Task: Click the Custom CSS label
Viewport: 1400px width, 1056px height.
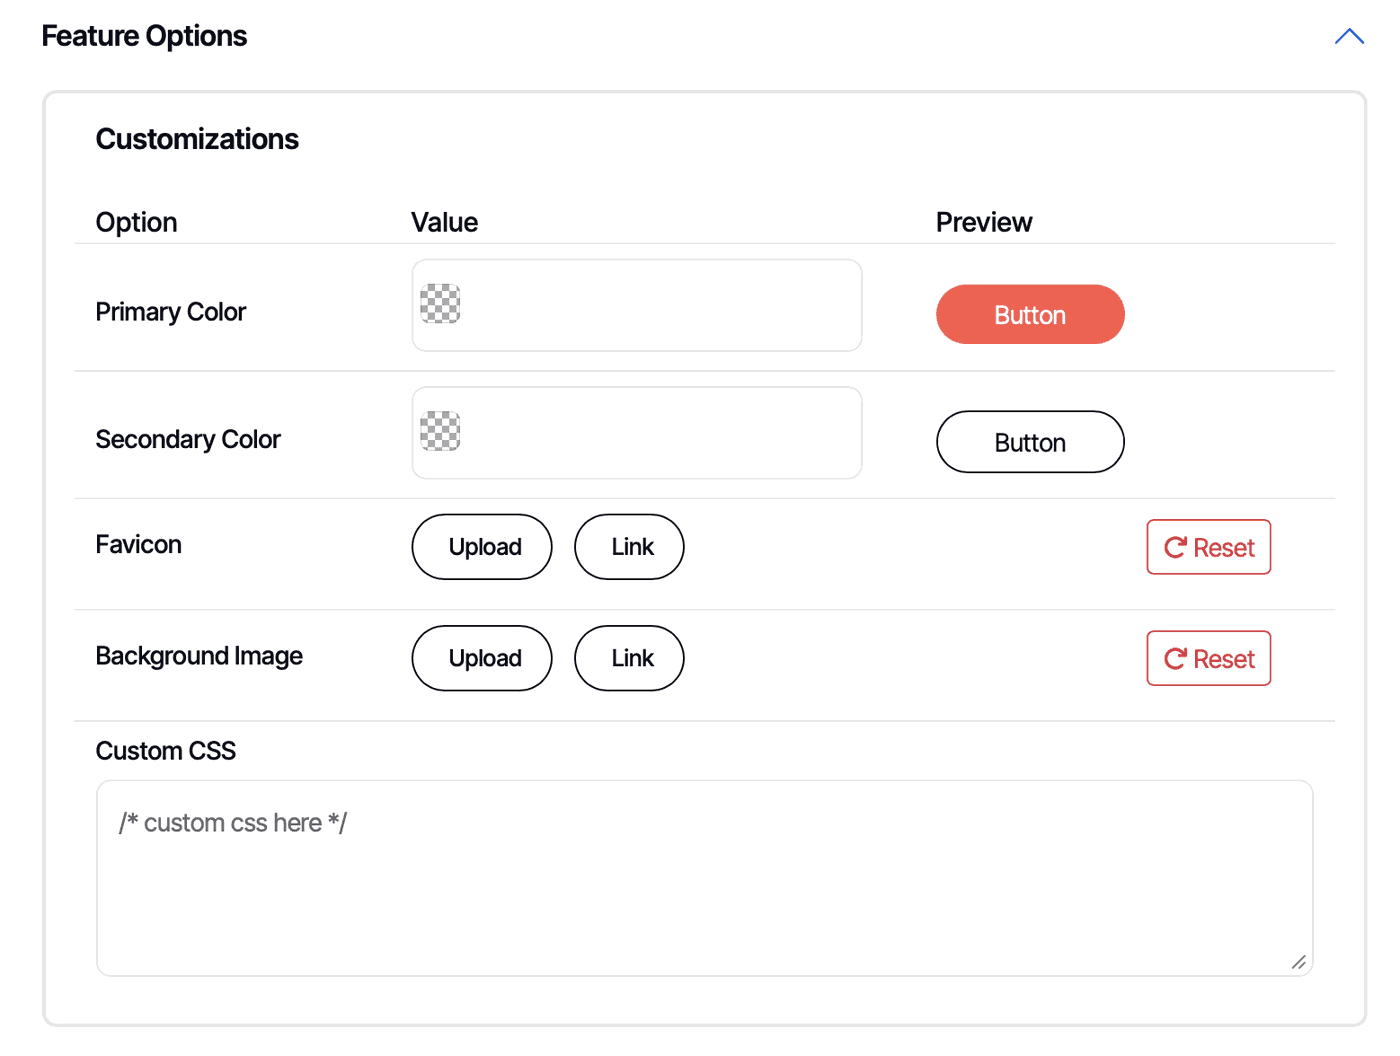Action: (166, 751)
